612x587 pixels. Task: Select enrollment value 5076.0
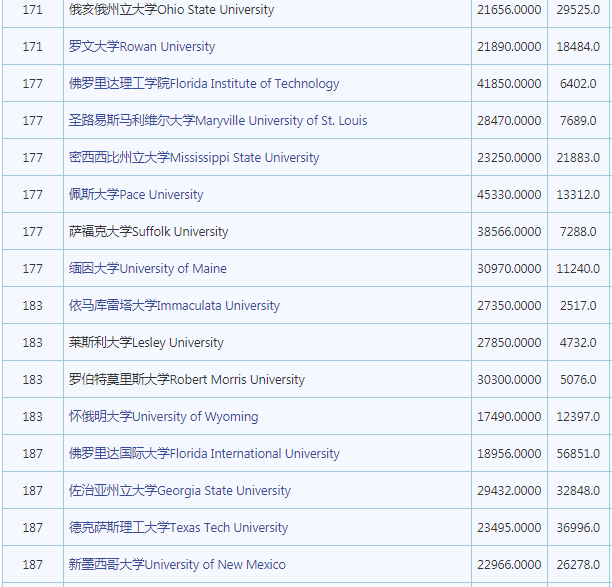(x=578, y=380)
